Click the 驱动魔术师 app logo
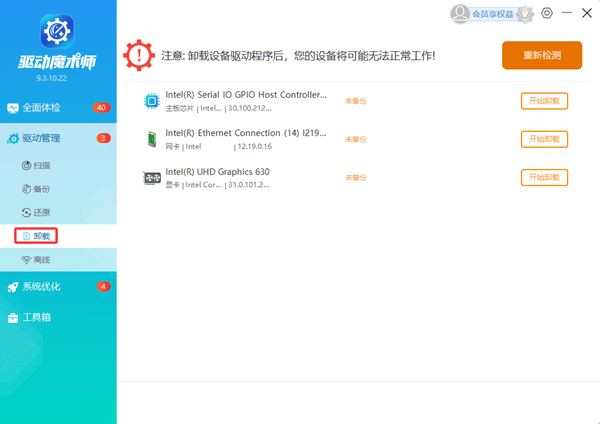The height and width of the screenshot is (424, 600). 57,30
